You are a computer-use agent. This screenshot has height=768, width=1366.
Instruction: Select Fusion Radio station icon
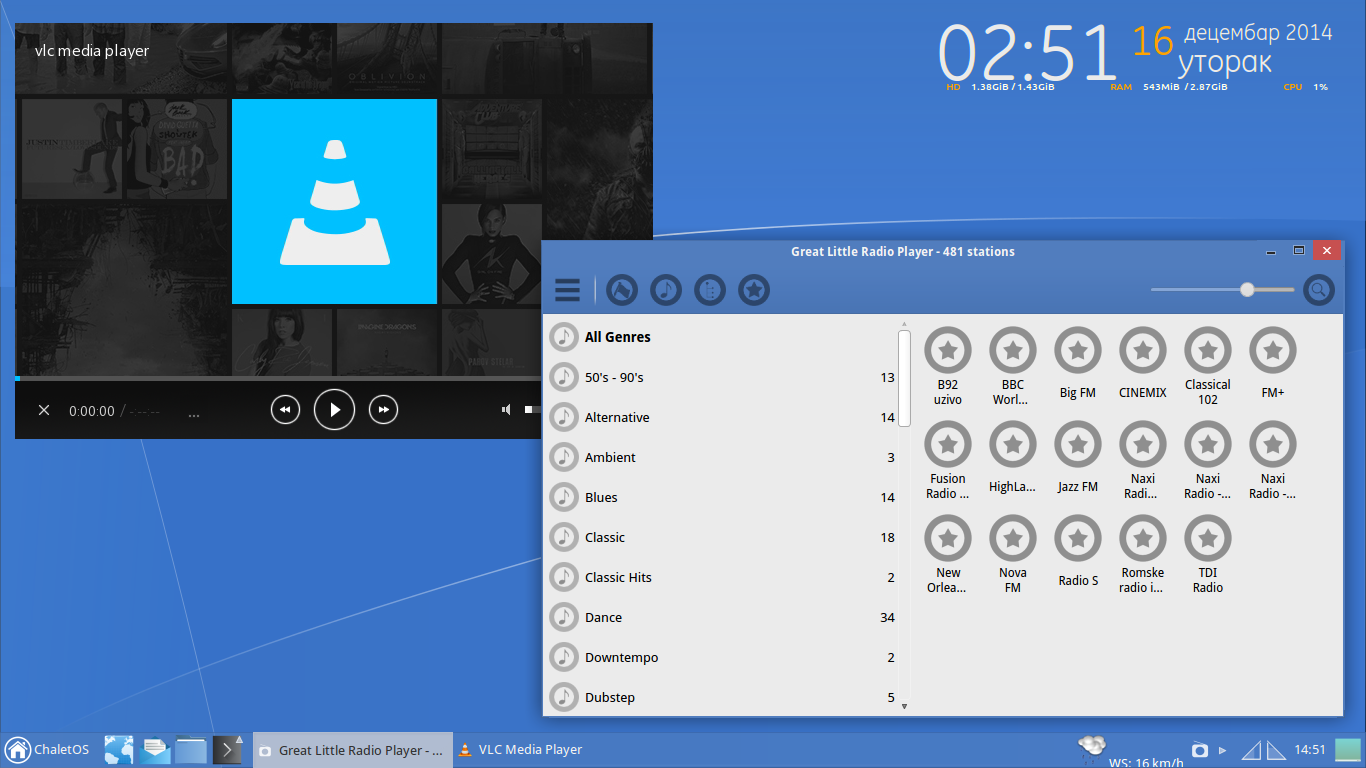948,444
